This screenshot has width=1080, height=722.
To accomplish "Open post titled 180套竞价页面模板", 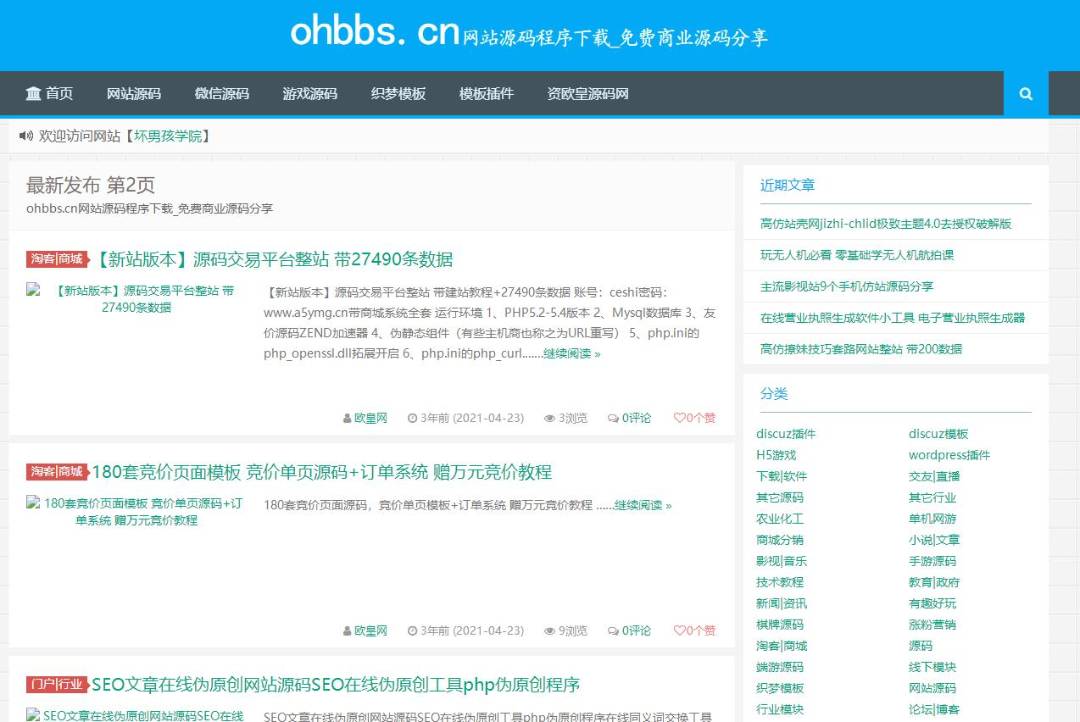I will coord(321,472).
